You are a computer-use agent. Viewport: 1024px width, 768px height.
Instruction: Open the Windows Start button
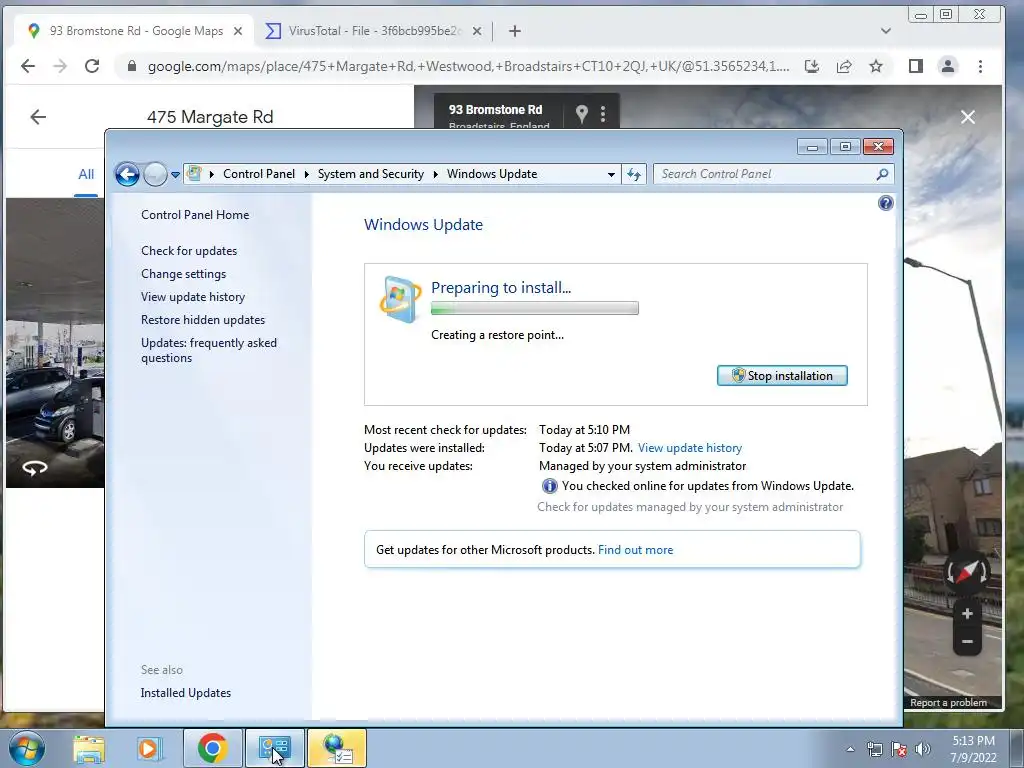27,748
